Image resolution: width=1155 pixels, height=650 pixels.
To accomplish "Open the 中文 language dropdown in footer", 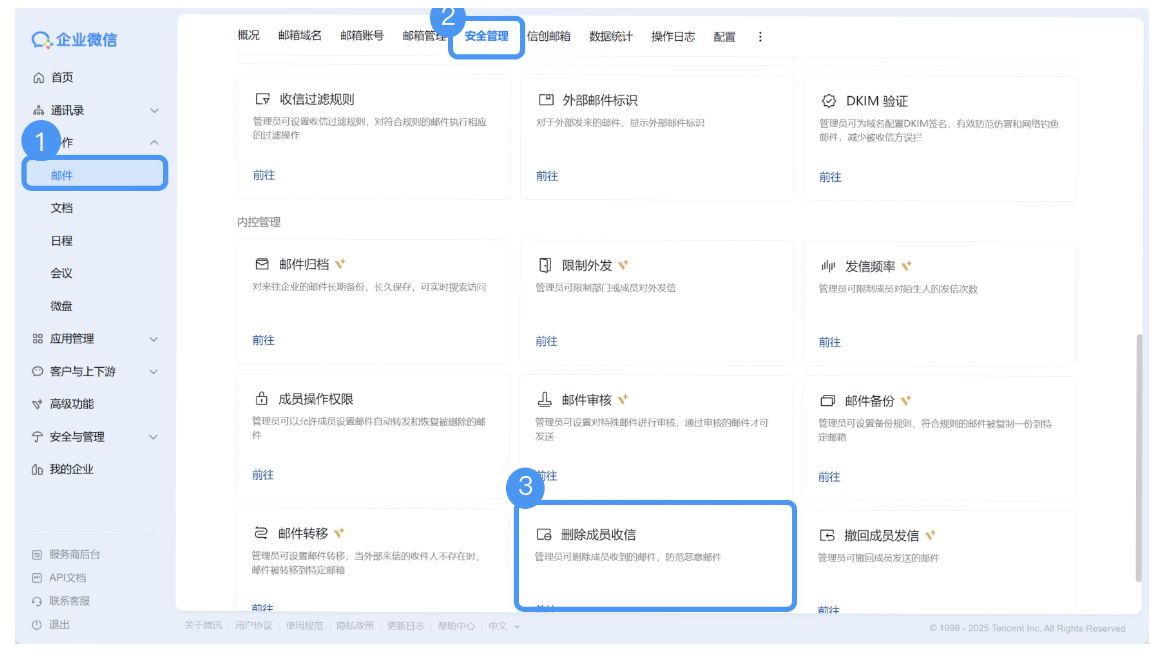I will point(504,626).
